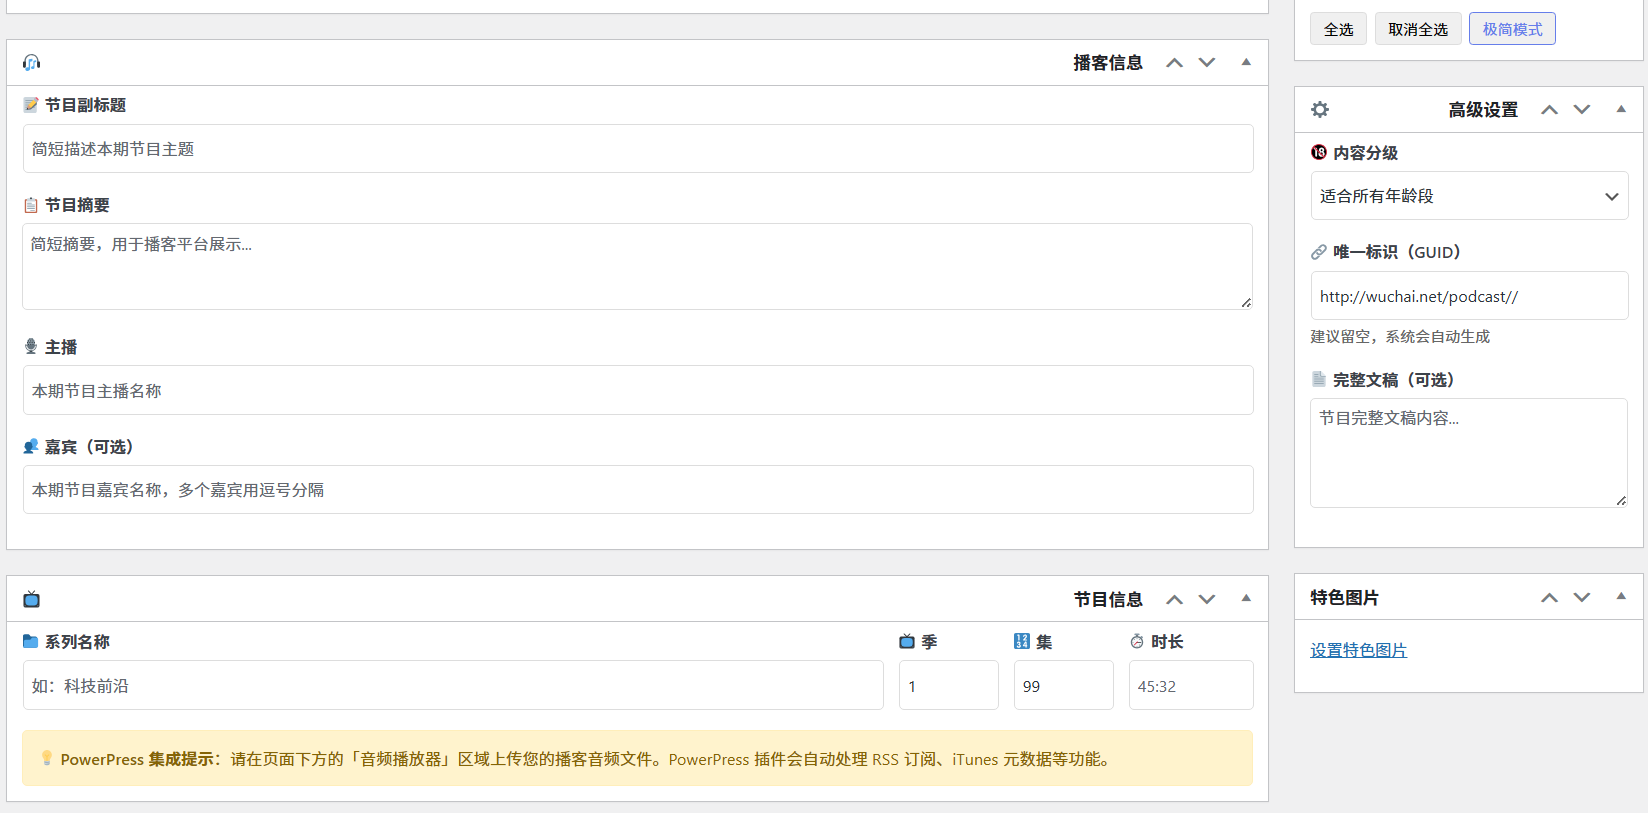Move 节目信息 panel down
The height and width of the screenshot is (813, 1648).
coord(1207,599)
